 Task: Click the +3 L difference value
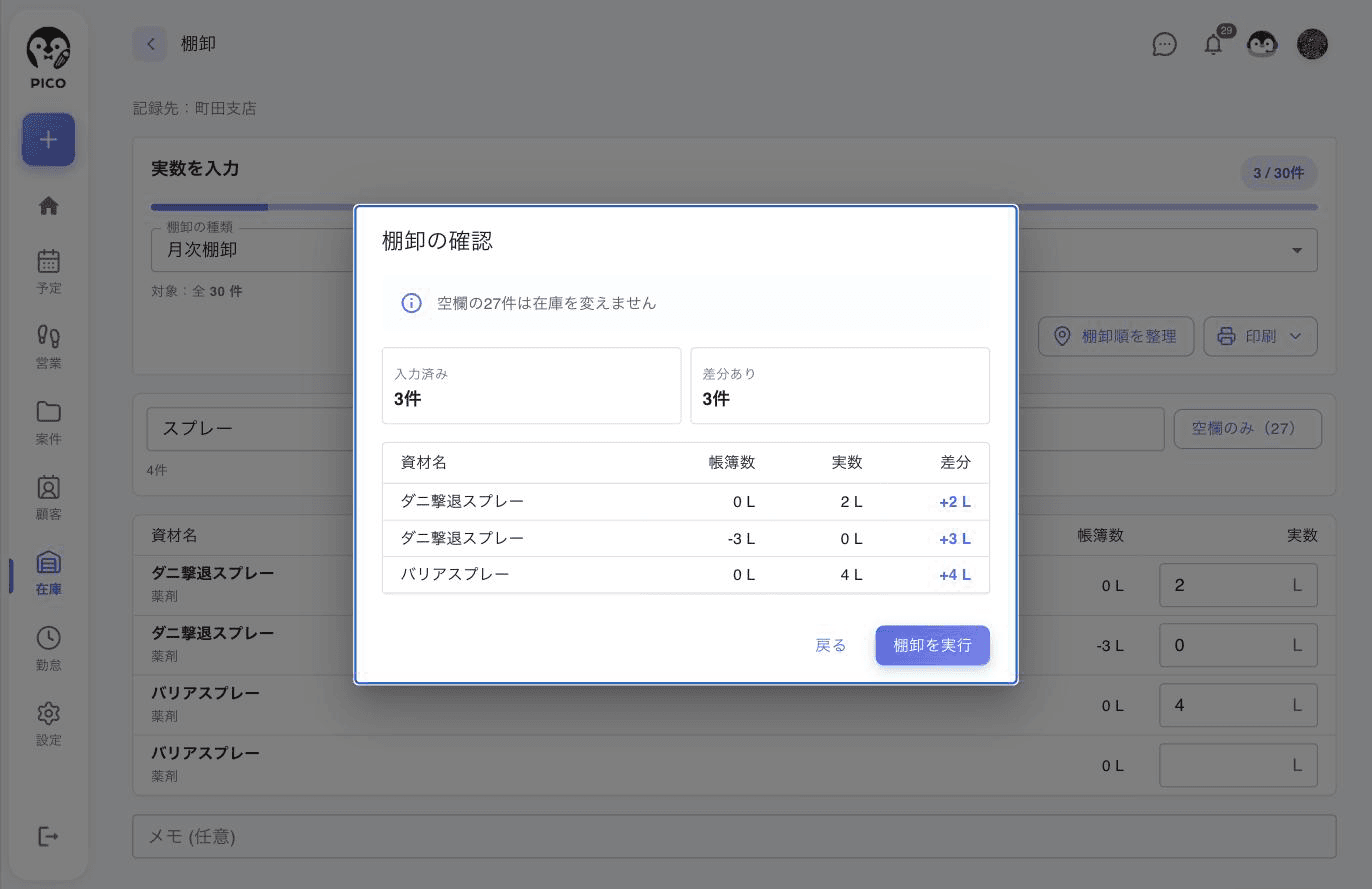click(955, 539)
